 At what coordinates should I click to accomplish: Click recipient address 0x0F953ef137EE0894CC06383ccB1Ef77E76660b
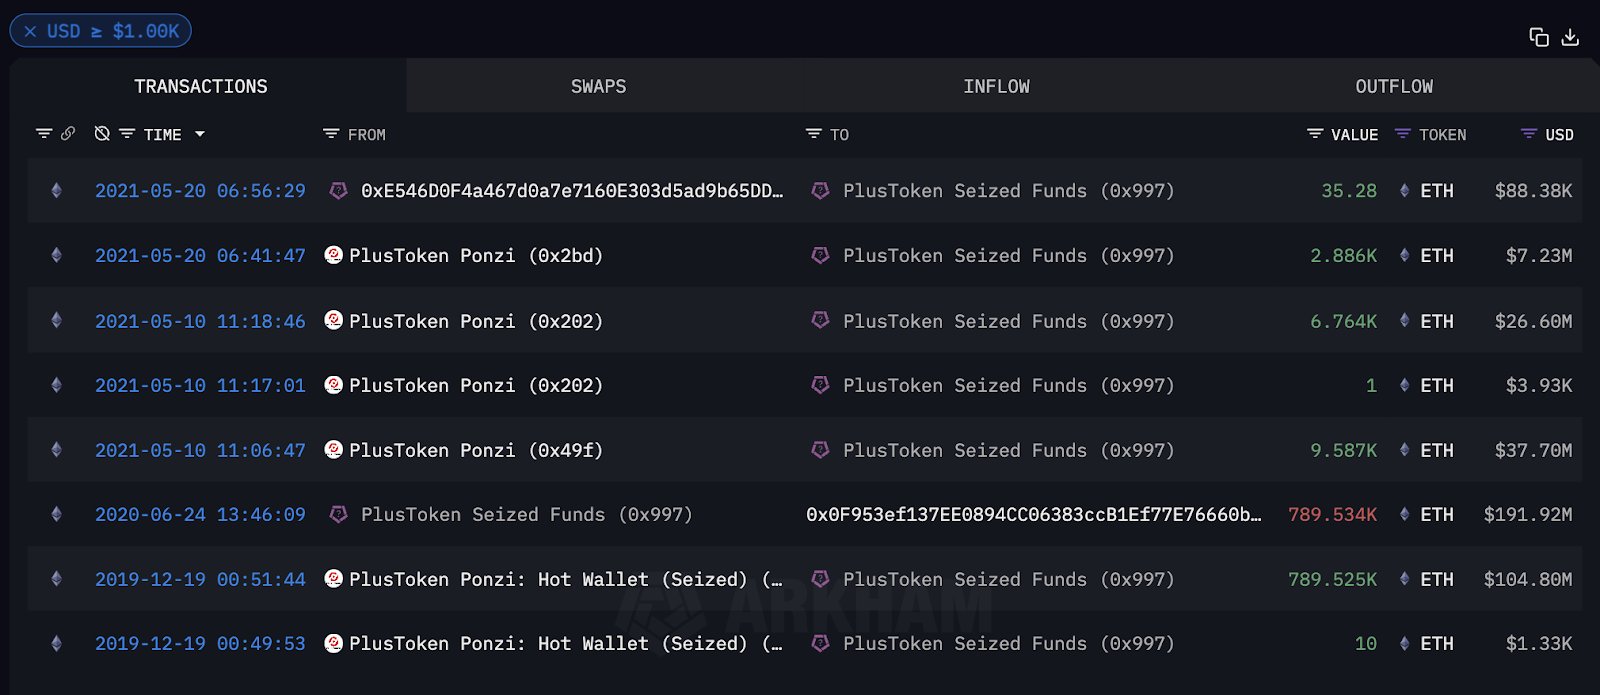coord(1034,514)
